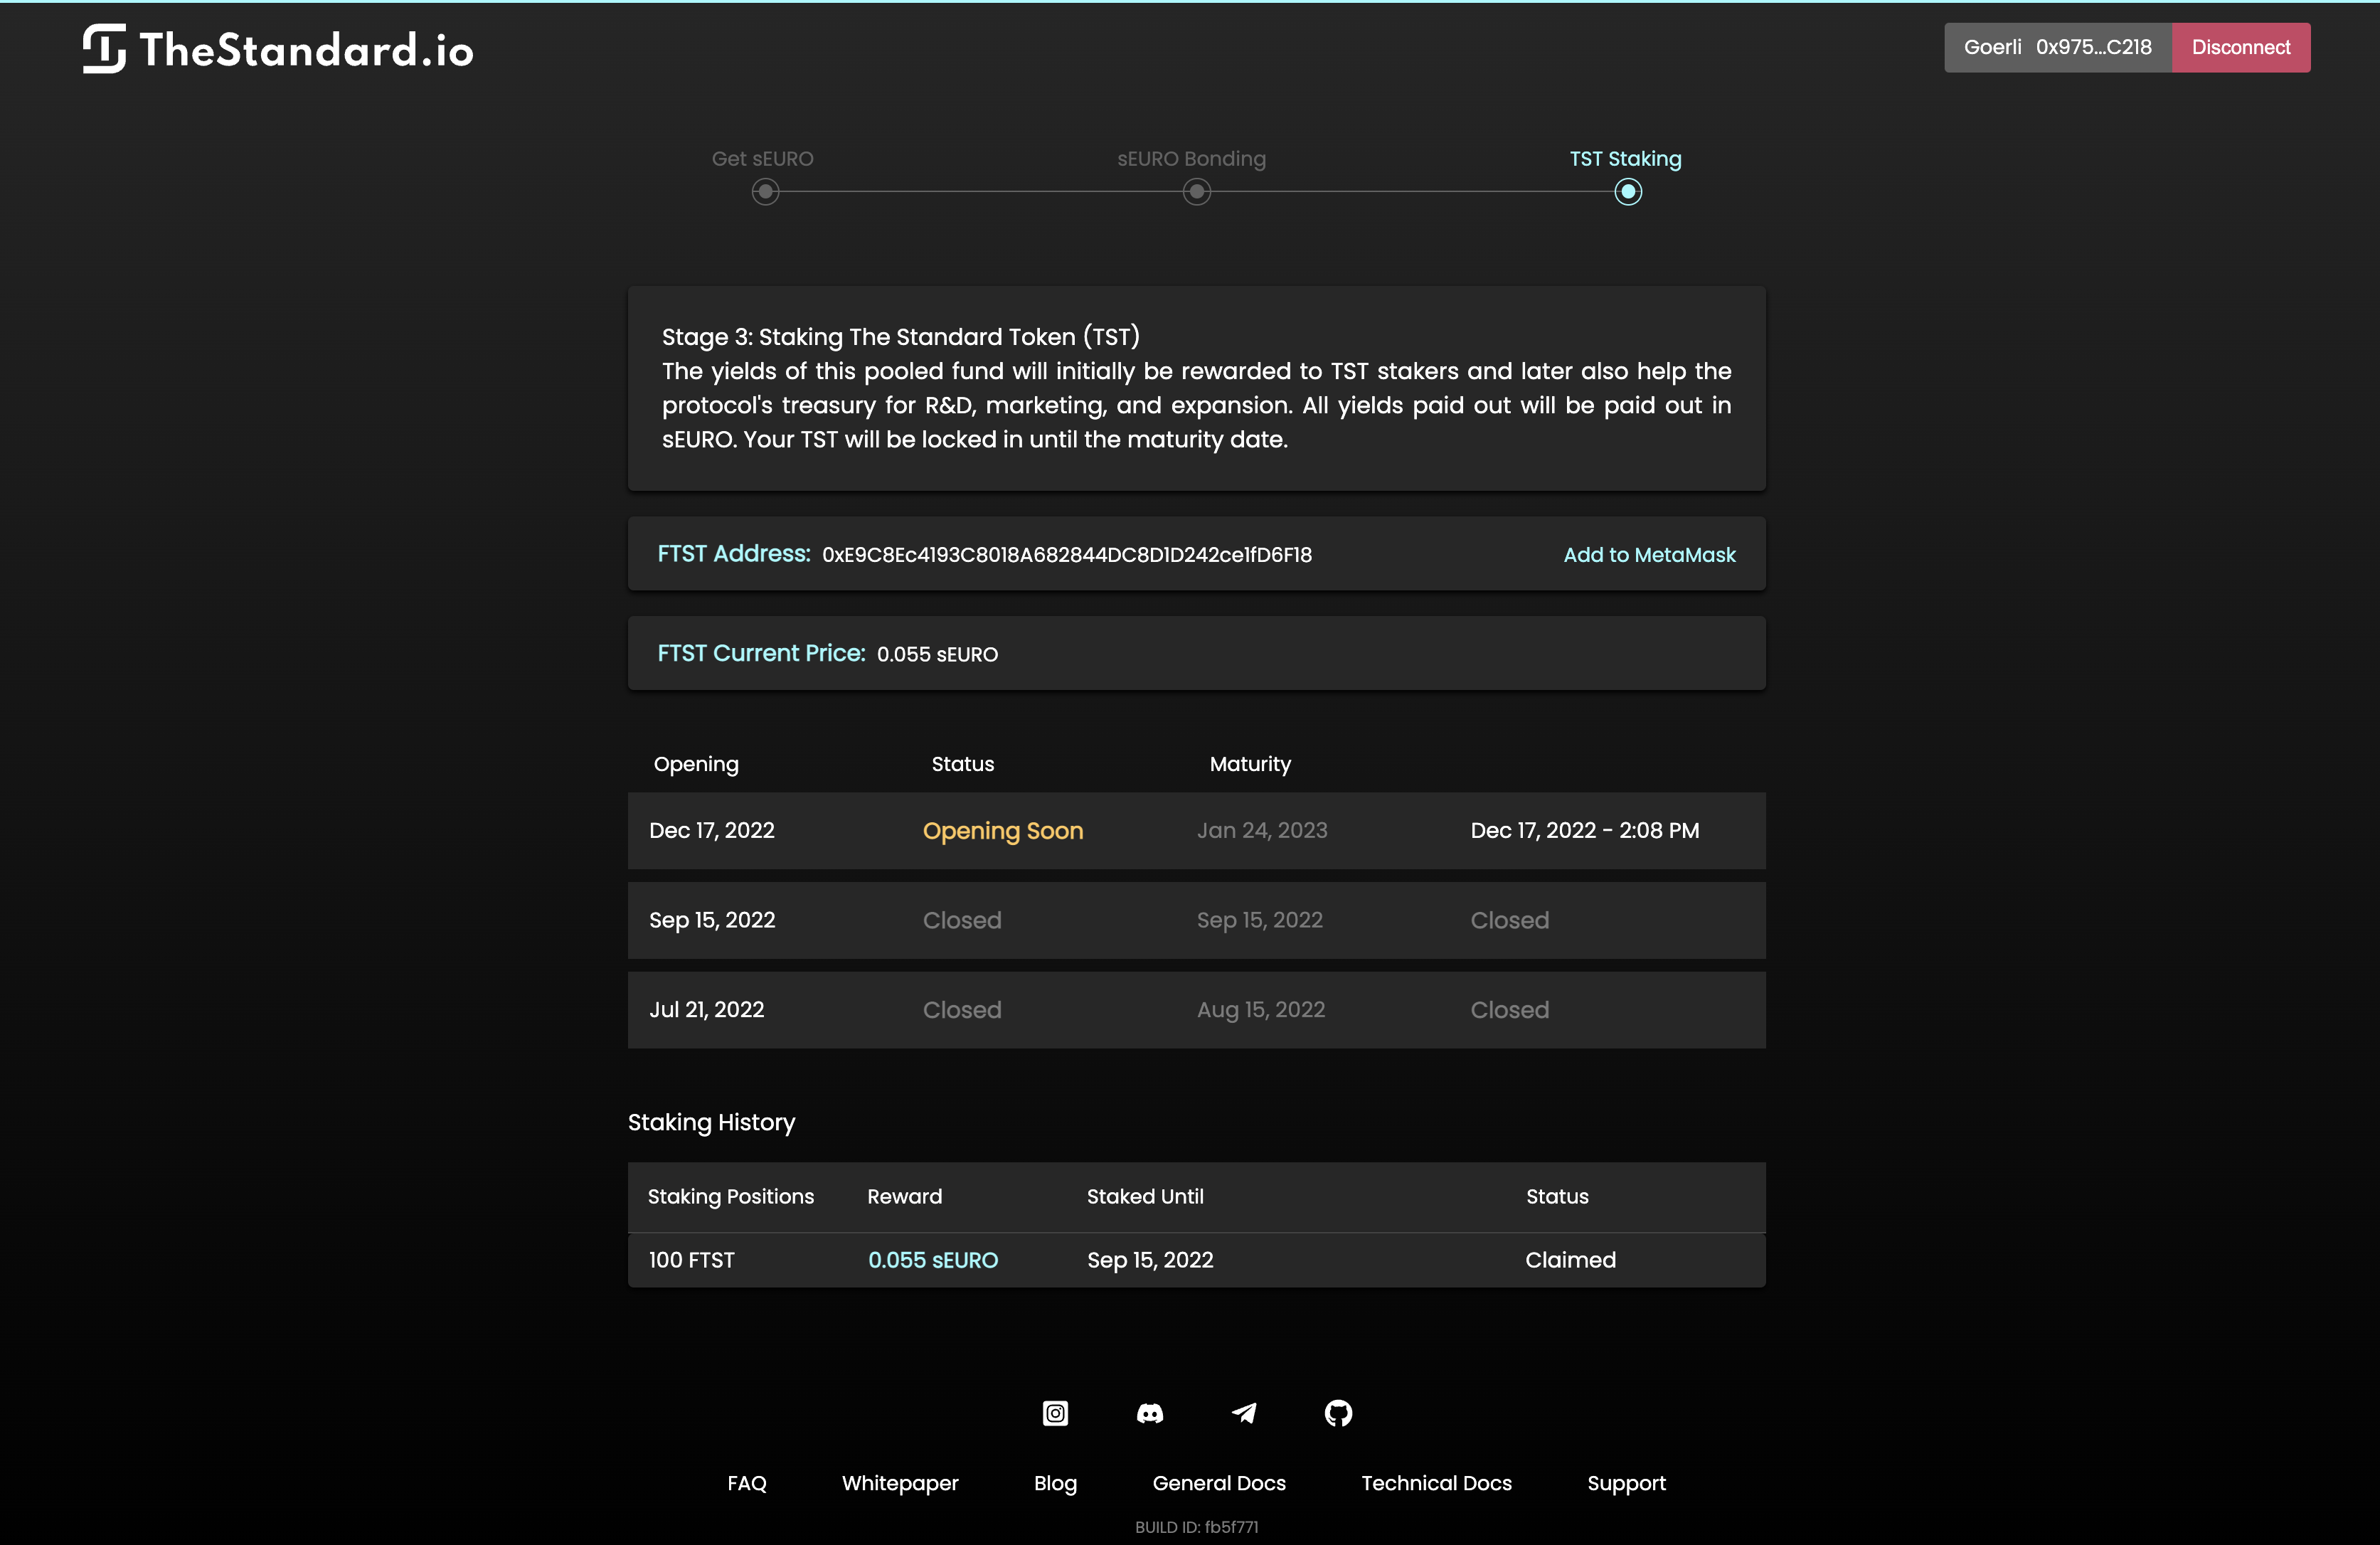Click the BUILD ID text
The width and height of the screenshot is (2380, 1545).
[x=1196, y=1527]
